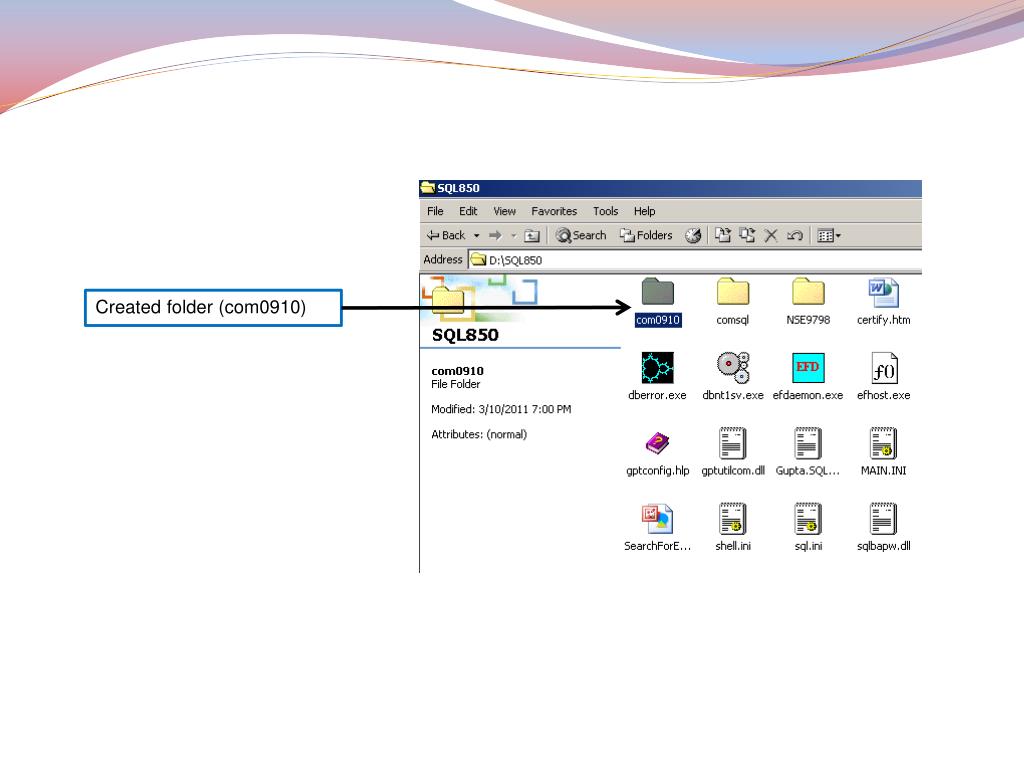Image resolution: width=1024 pixels, height=768 pixels.
Task: Open the File menu
Action: click(435, 211)
